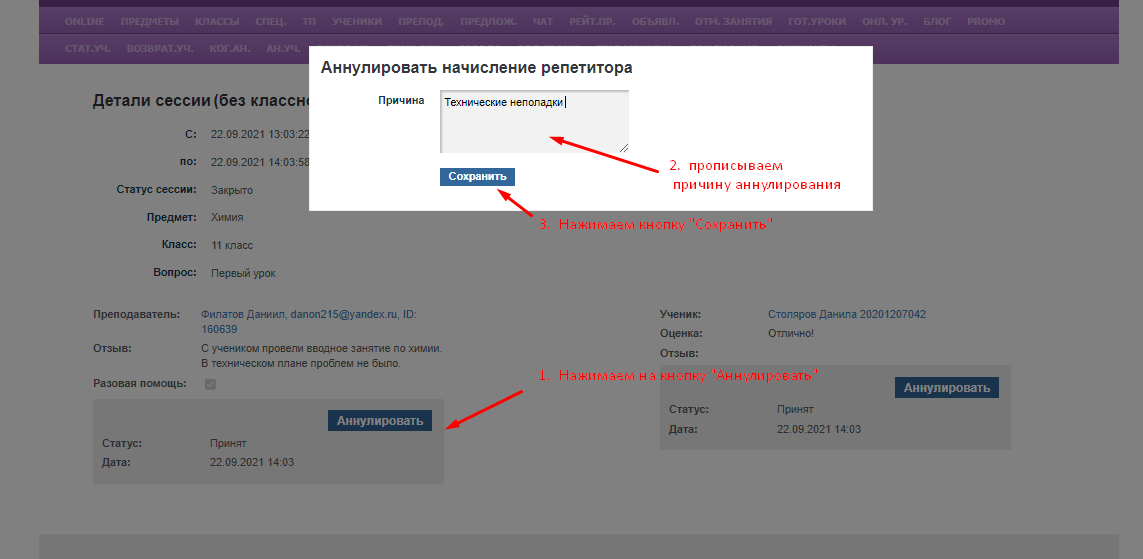The width and height of the screenshot is (1143, 559).
Task: Click the session status value Закрыто
Action: 232,190
